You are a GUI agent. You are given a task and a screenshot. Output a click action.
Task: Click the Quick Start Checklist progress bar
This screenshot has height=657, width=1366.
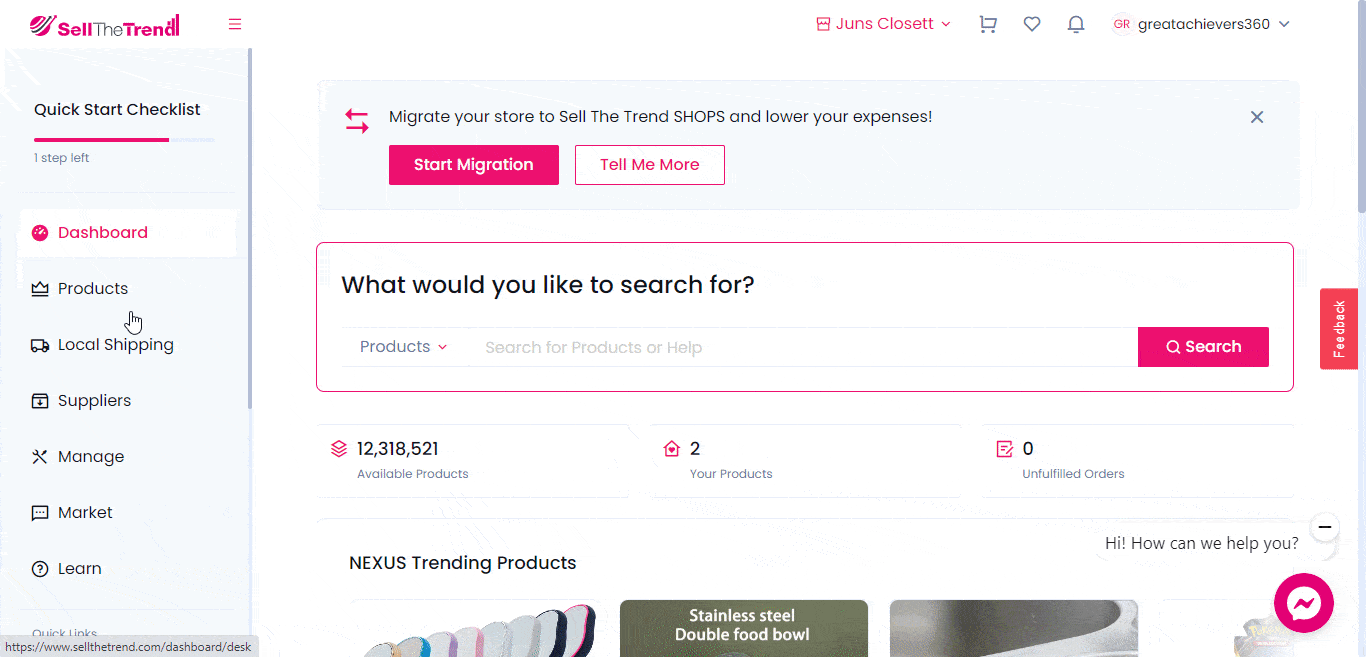(x=124, y=140)
